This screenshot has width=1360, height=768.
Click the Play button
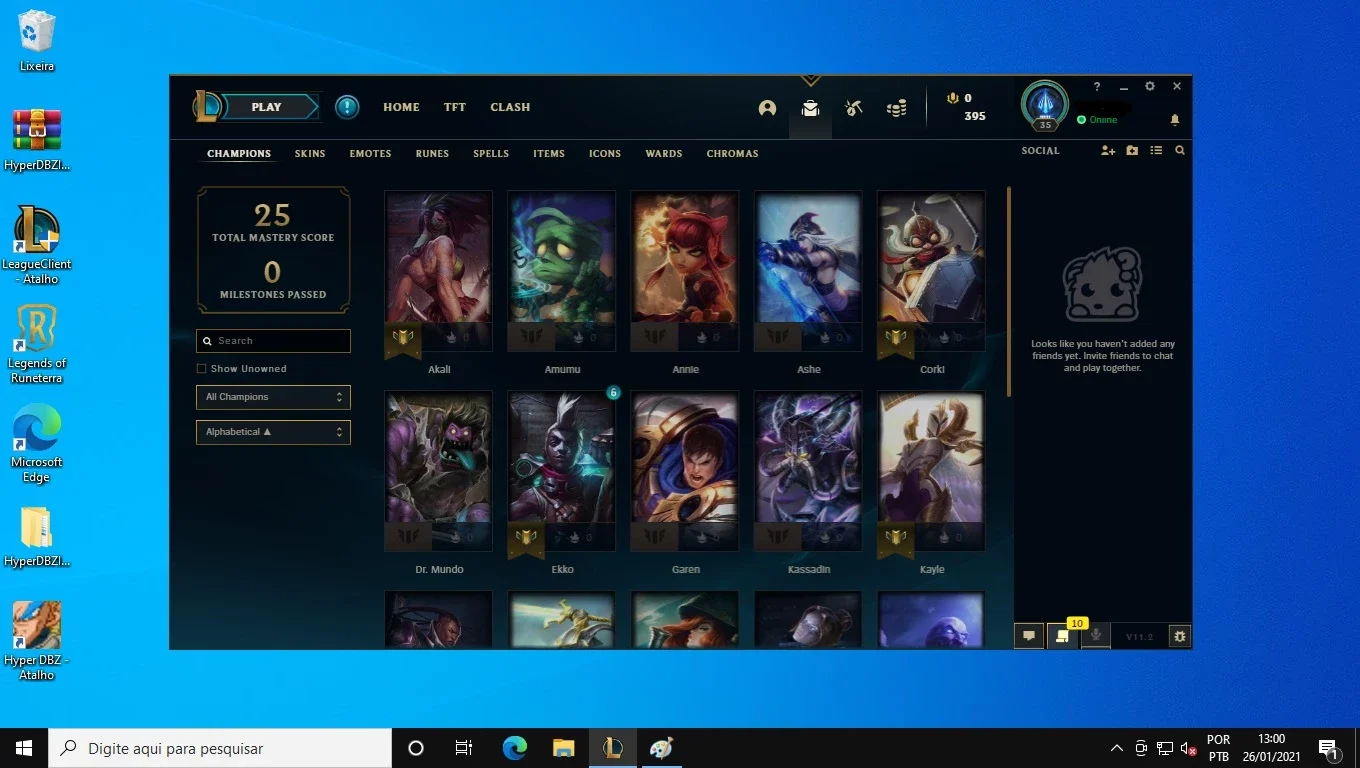(267, 107)
